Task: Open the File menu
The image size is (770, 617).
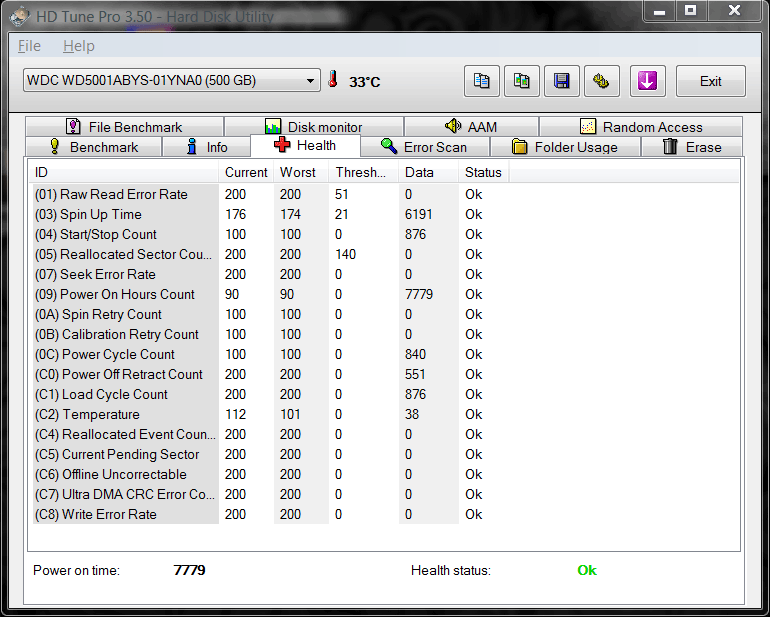Action: click(x=29, y=46)
